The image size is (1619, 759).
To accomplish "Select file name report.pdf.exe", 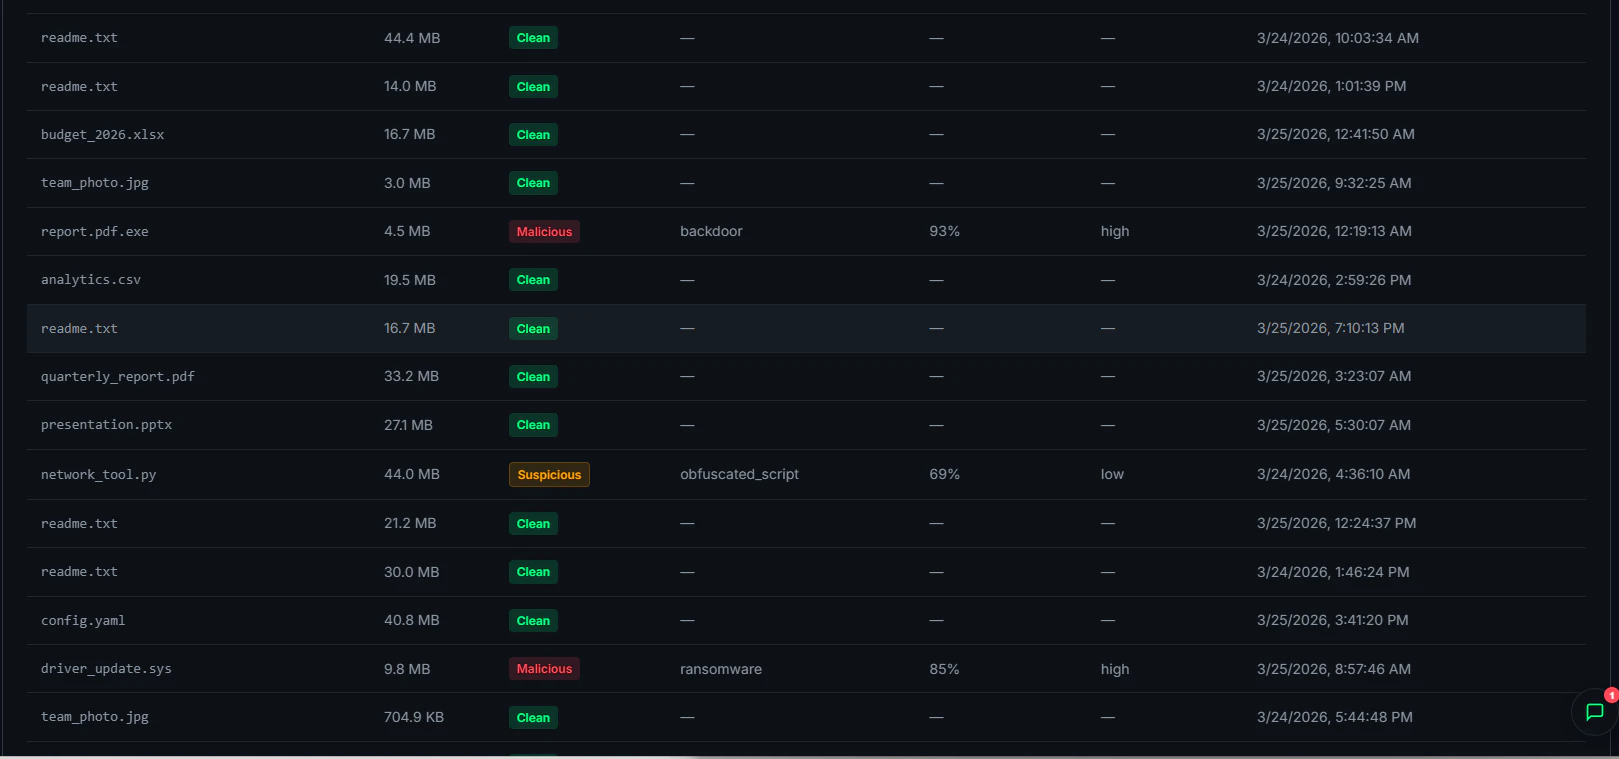I will (x=94, y=232).
